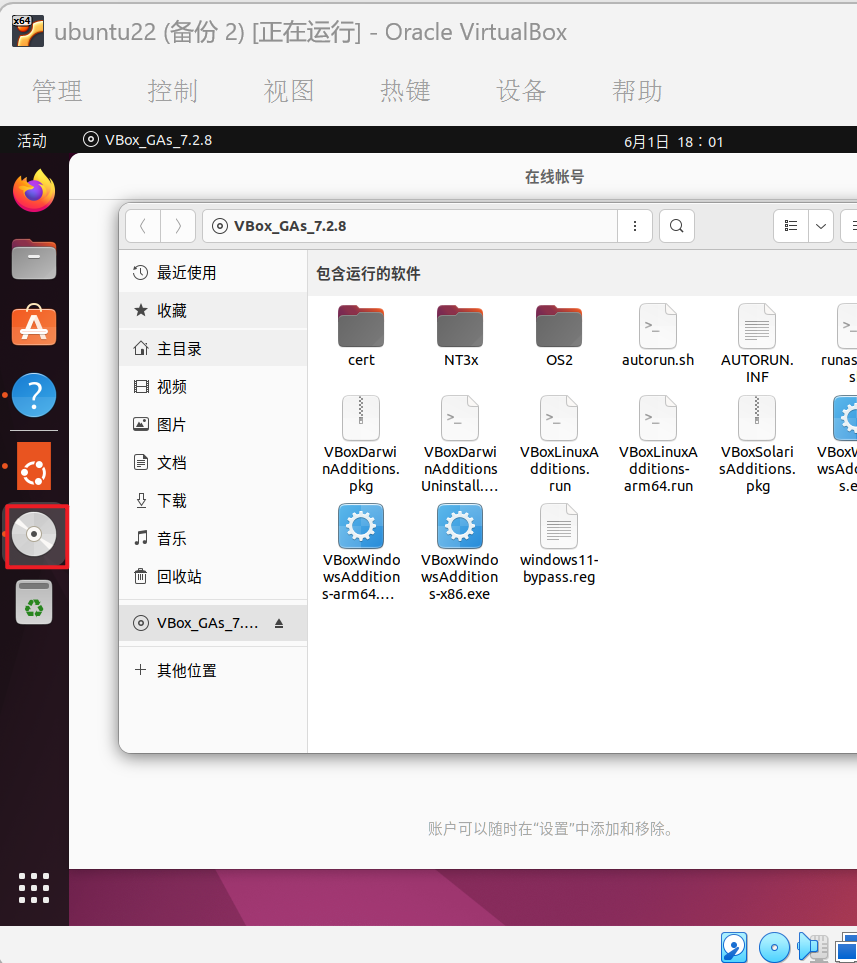The image size is (857, 963).
Task: Open 设备 menu in VirtualBox
Action: (521, 91)
